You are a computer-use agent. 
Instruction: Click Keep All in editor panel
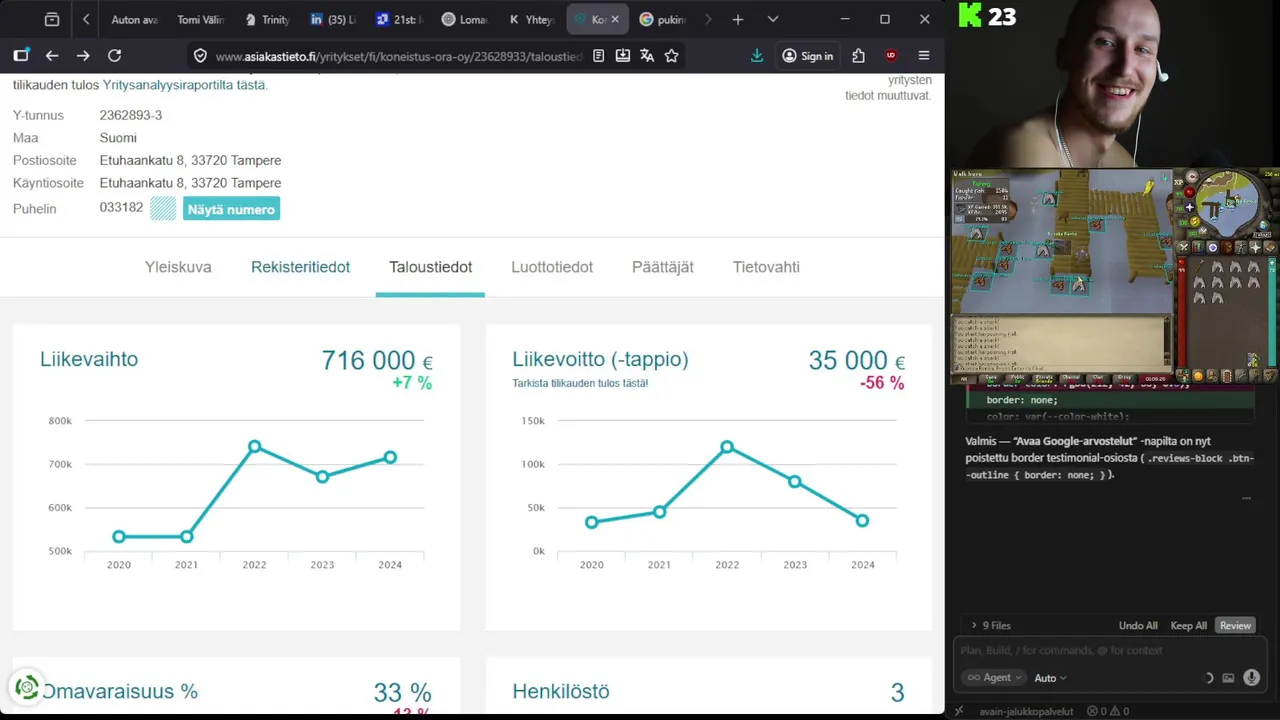click(x=1188, y=625)
